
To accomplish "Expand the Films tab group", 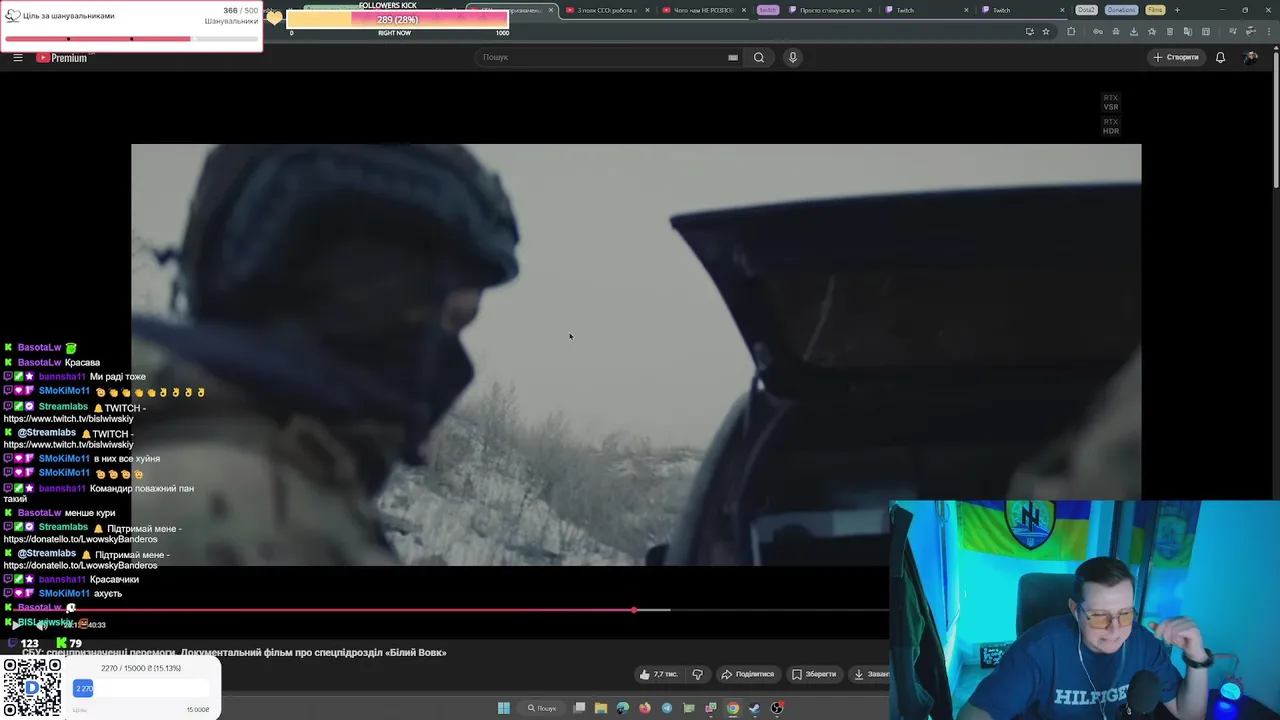I will pyautogui.click(x=1155, y=10).
